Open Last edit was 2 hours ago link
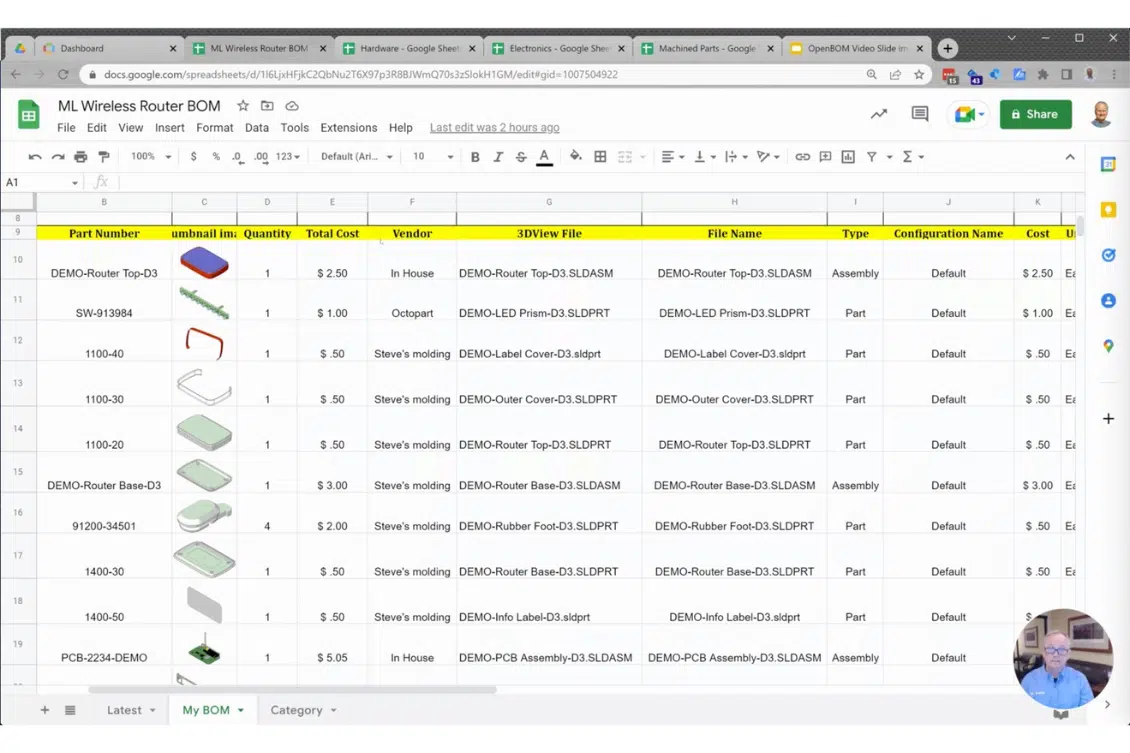The image size is (1130, 753). point(494,128)
